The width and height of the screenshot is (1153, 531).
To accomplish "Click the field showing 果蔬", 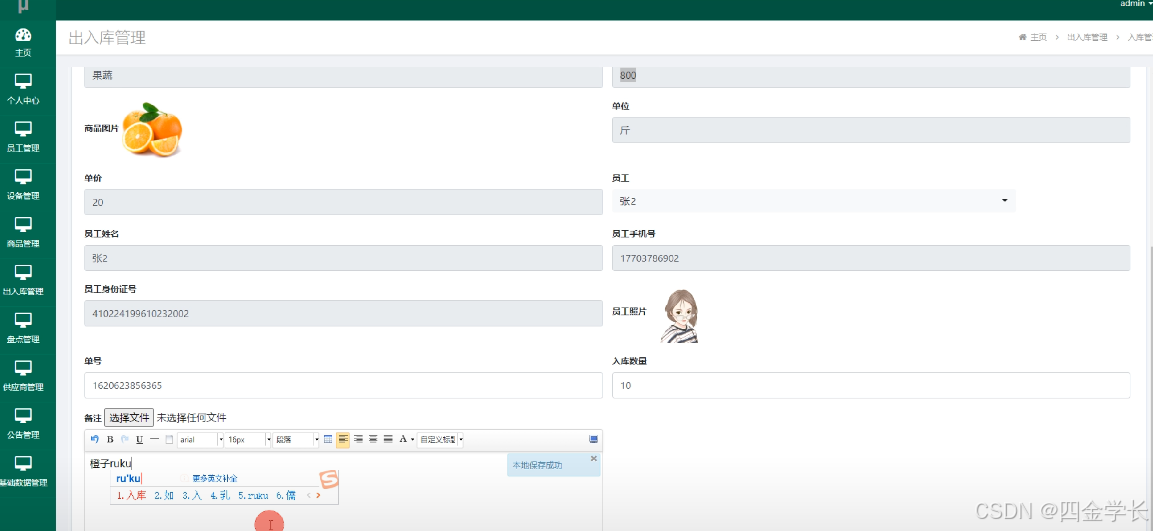I will pos(343,76).
